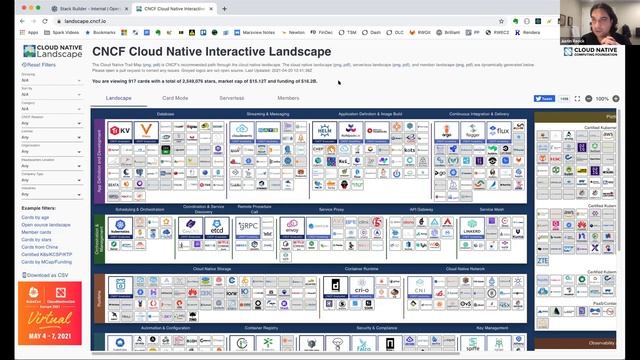Open the CloudEvents project card
640x360 pixels.
click(242, 132)
